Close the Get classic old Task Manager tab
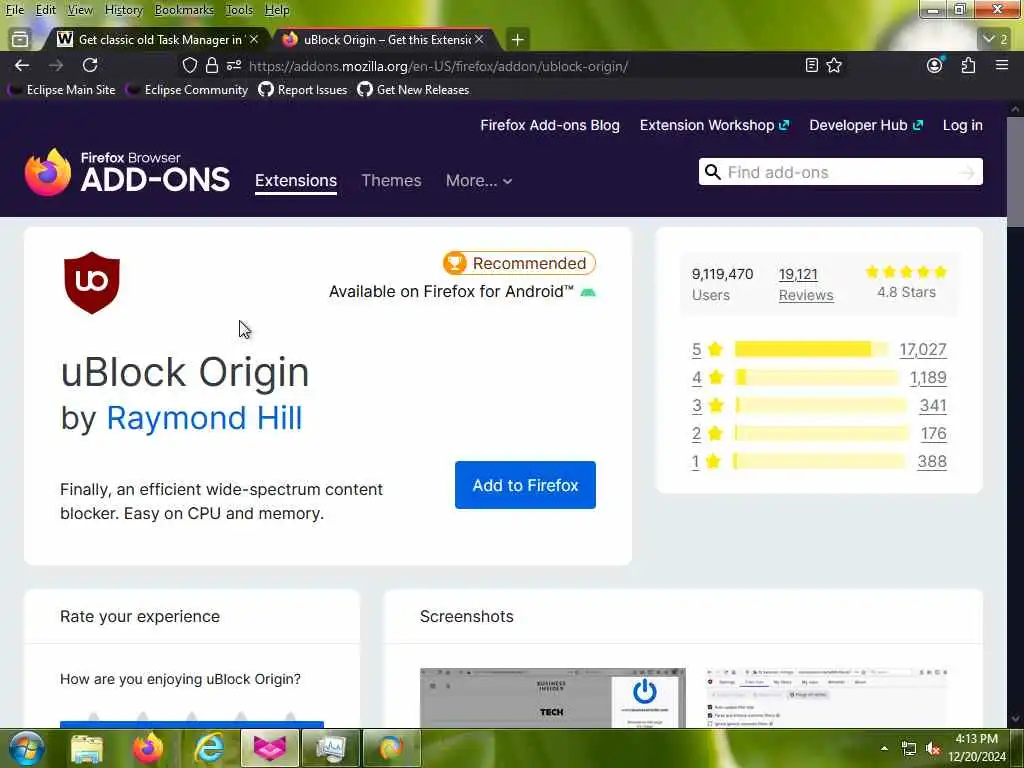 click(254, 39)
